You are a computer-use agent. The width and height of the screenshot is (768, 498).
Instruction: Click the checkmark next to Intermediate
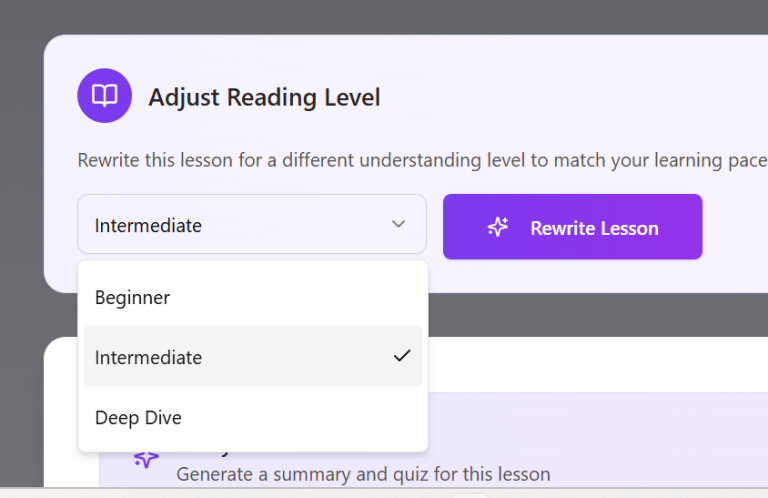point(402,356)
